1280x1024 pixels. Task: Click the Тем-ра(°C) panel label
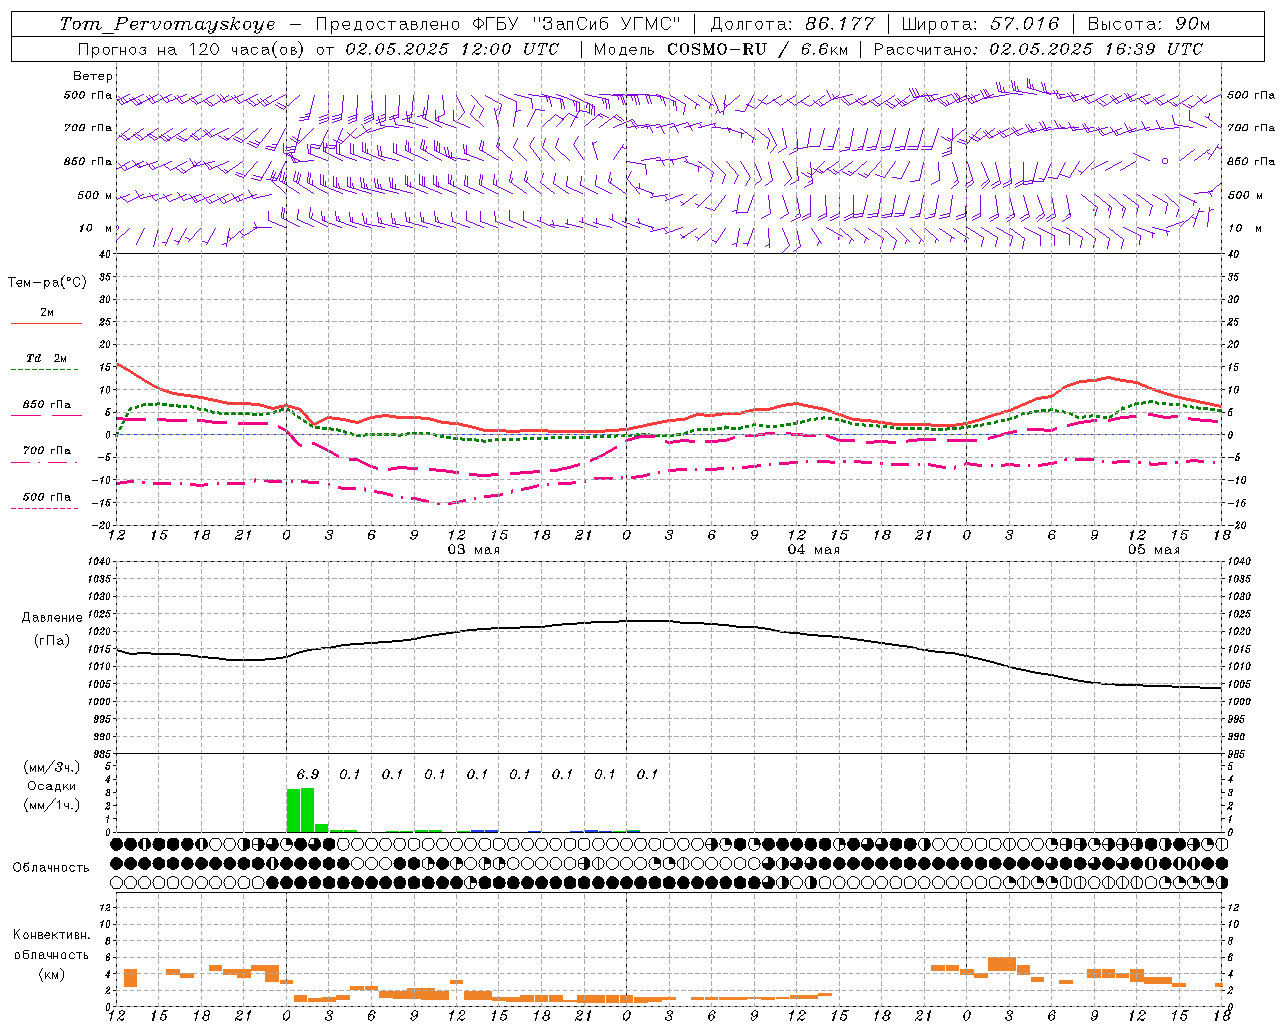point(47,283)
